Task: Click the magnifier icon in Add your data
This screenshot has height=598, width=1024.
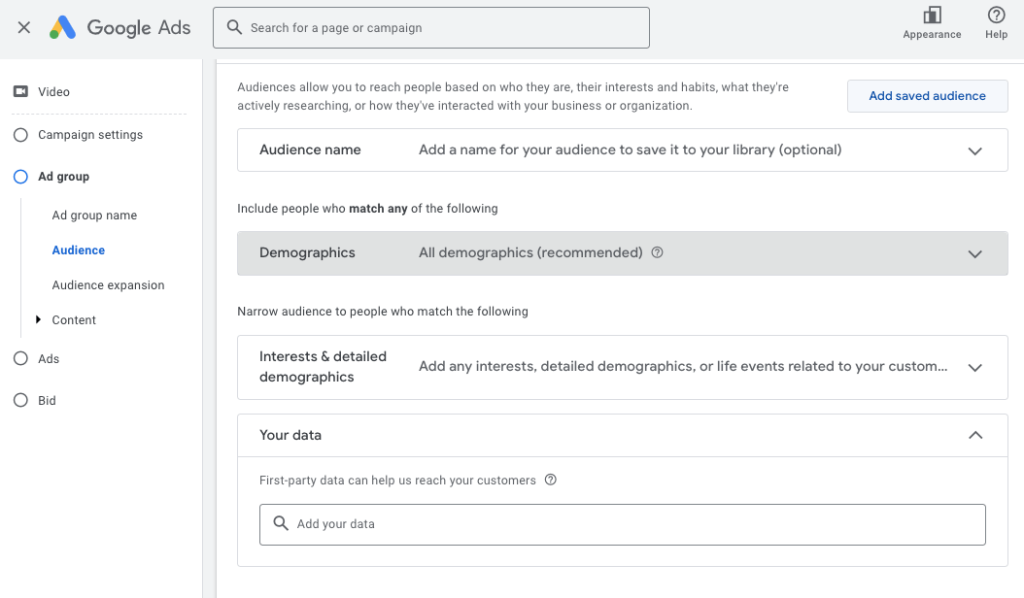Action: click(x=281, y=524)
